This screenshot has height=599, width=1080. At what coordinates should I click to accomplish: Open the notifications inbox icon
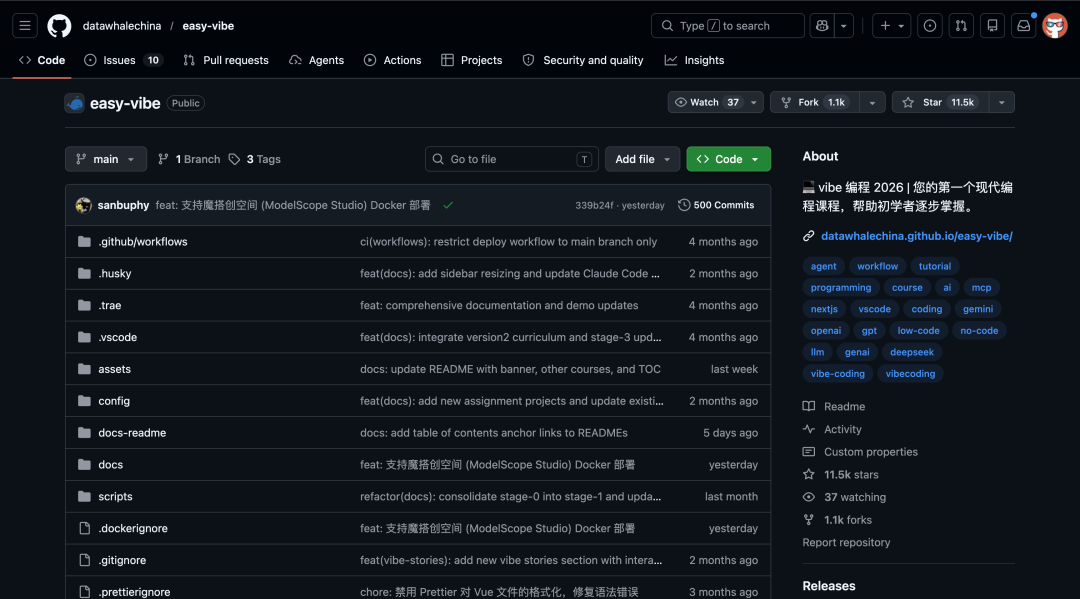tap(1024, 26)
